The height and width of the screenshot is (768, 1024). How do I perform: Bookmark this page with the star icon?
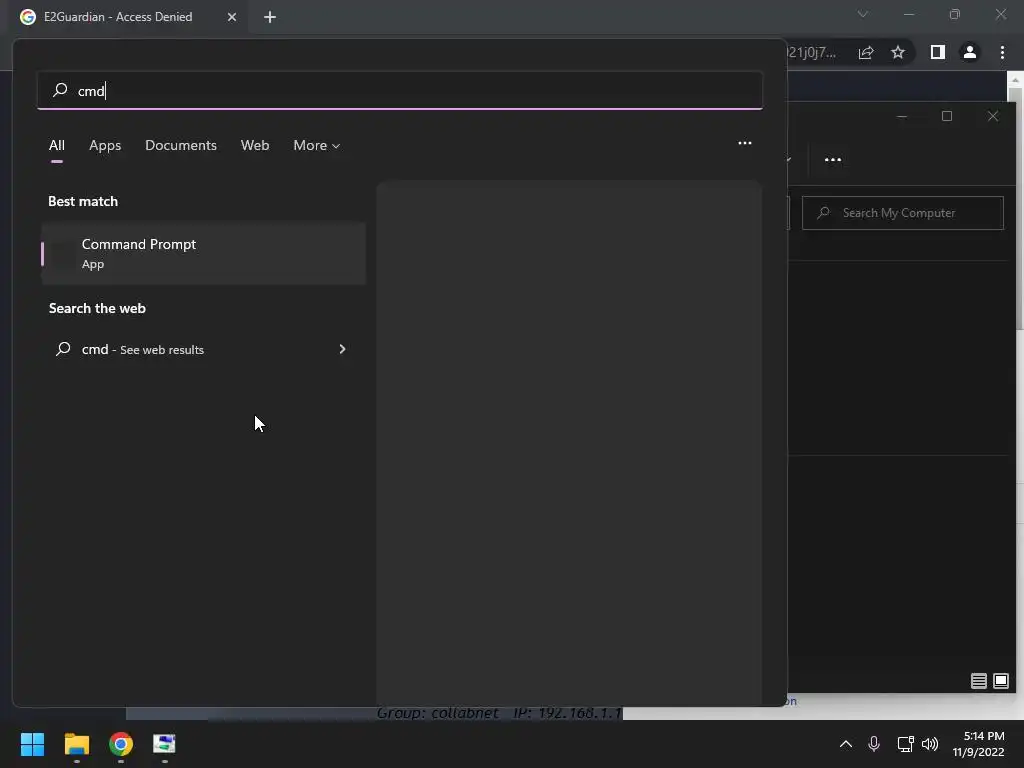tap(898, 52)
